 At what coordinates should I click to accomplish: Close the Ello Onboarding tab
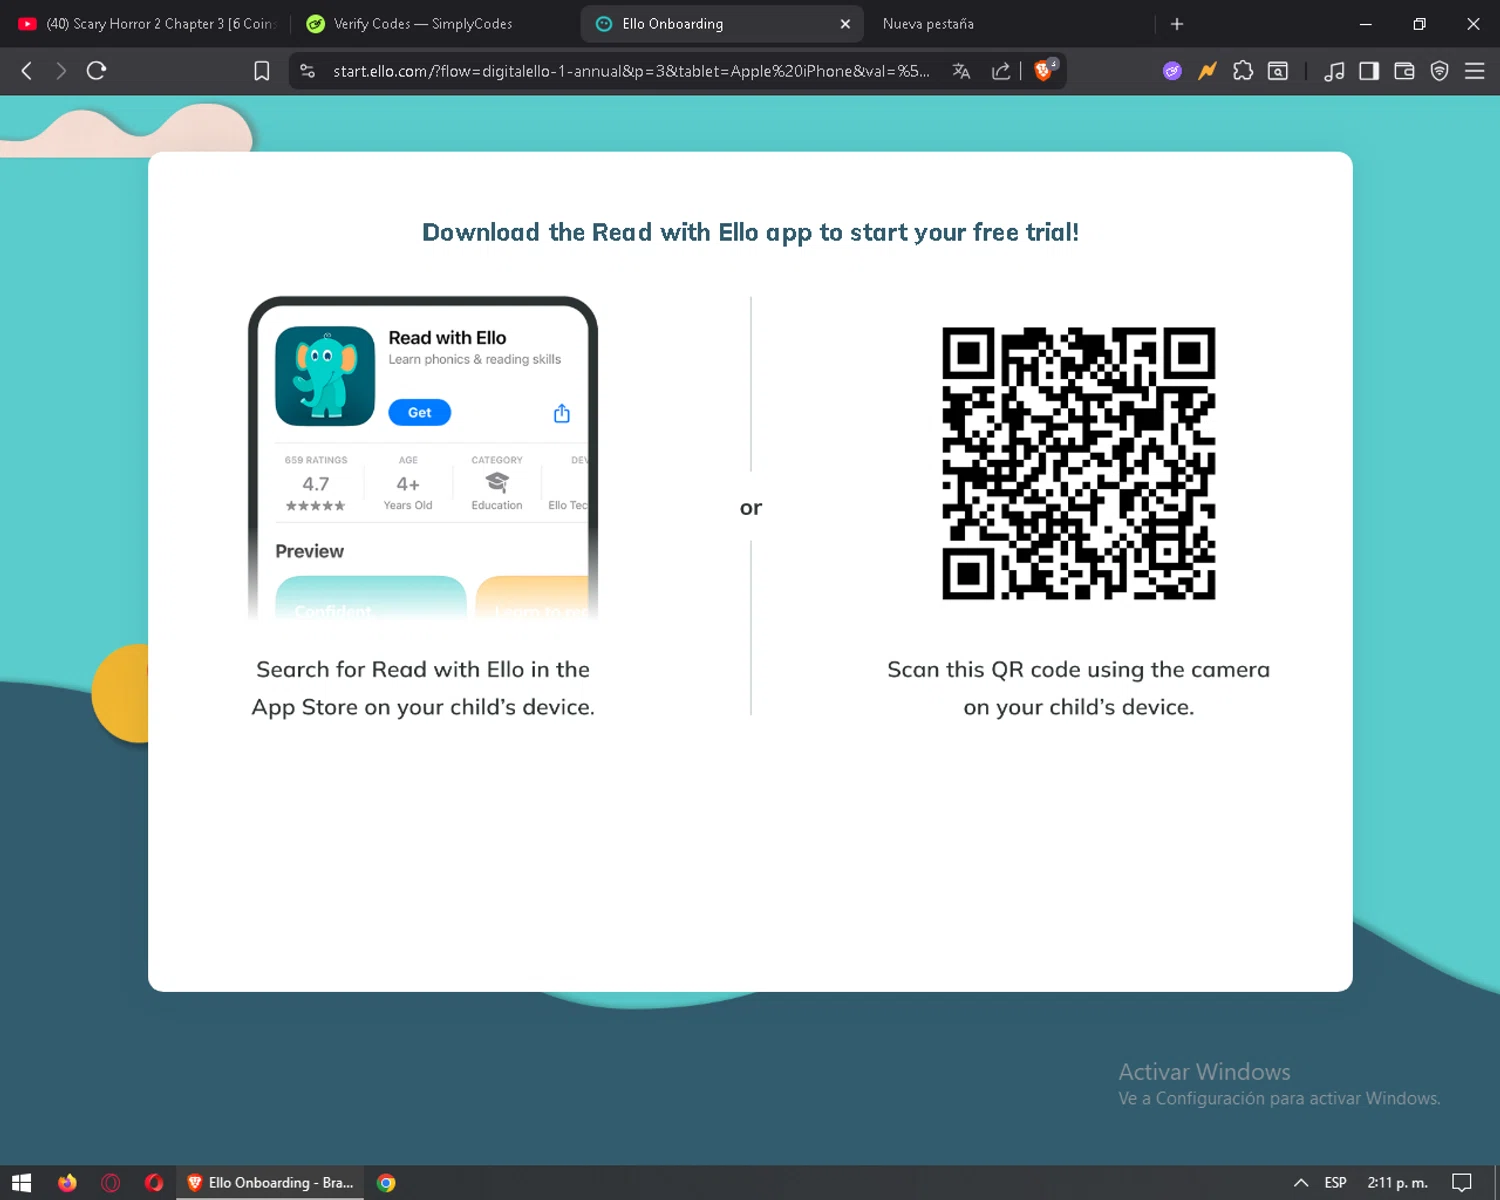pos(845,24)
